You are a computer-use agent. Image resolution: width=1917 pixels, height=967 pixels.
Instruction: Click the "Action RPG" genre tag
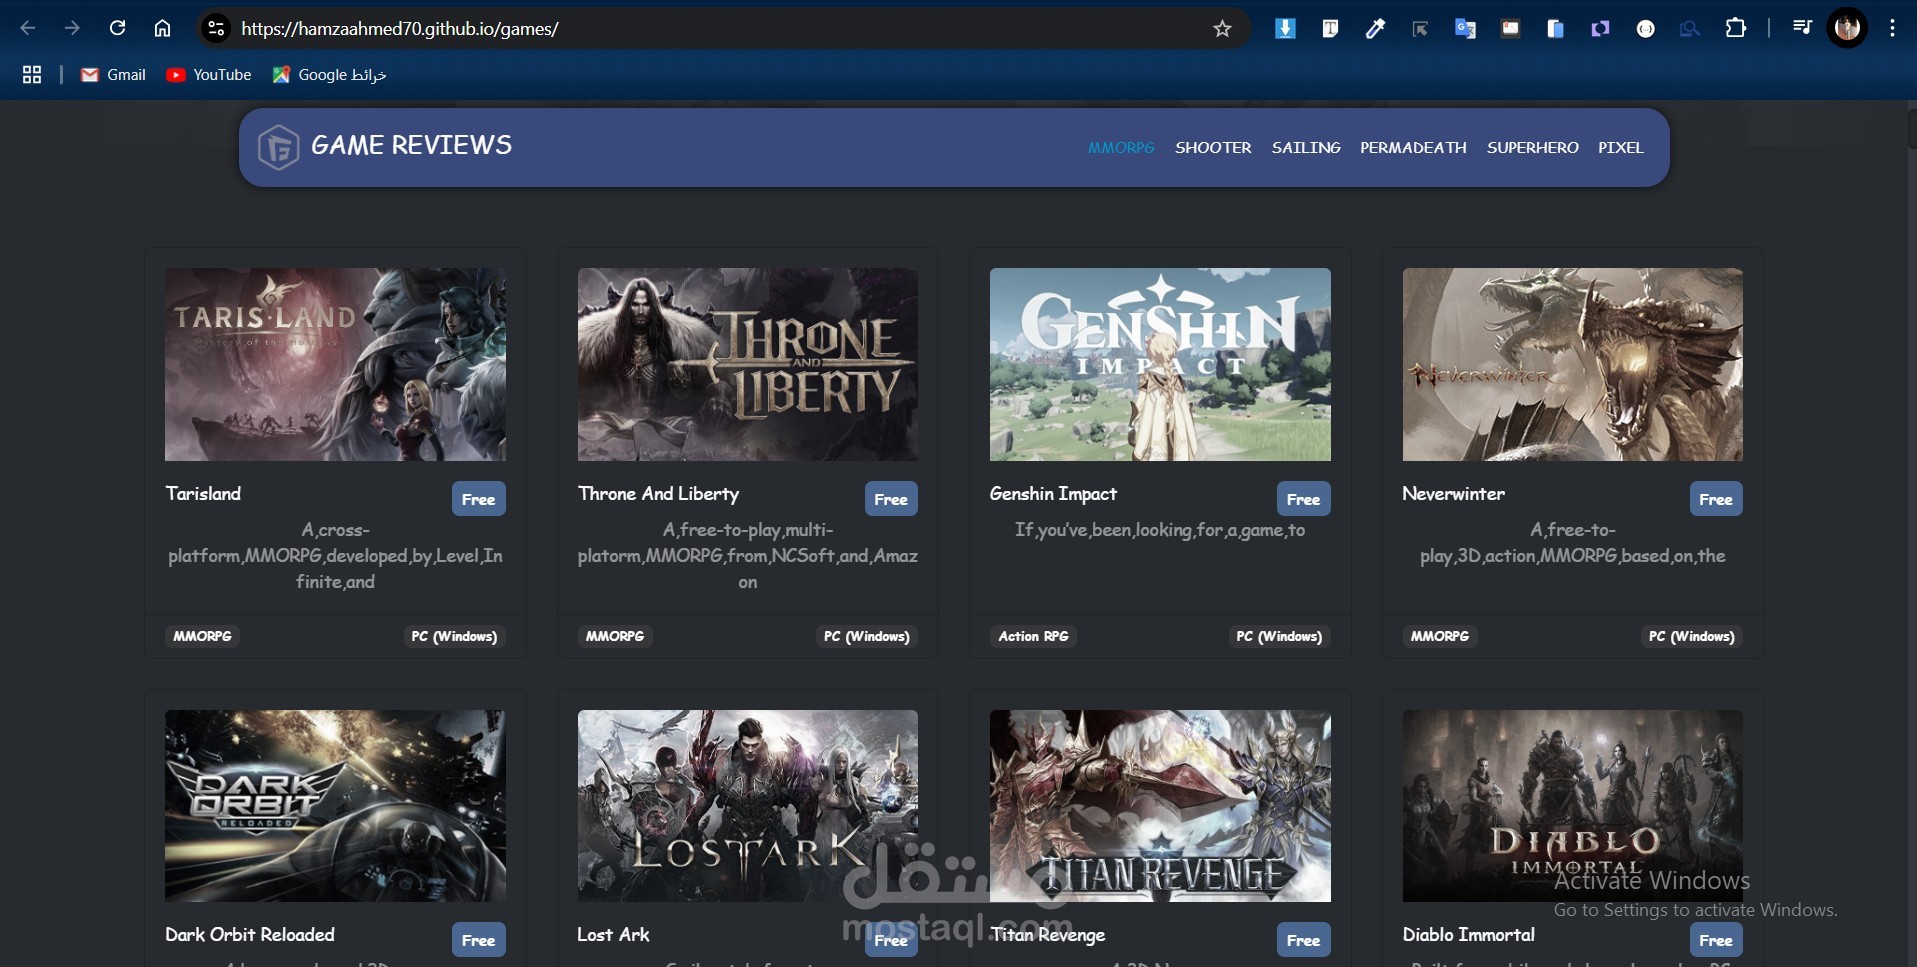pos(1033,636)
